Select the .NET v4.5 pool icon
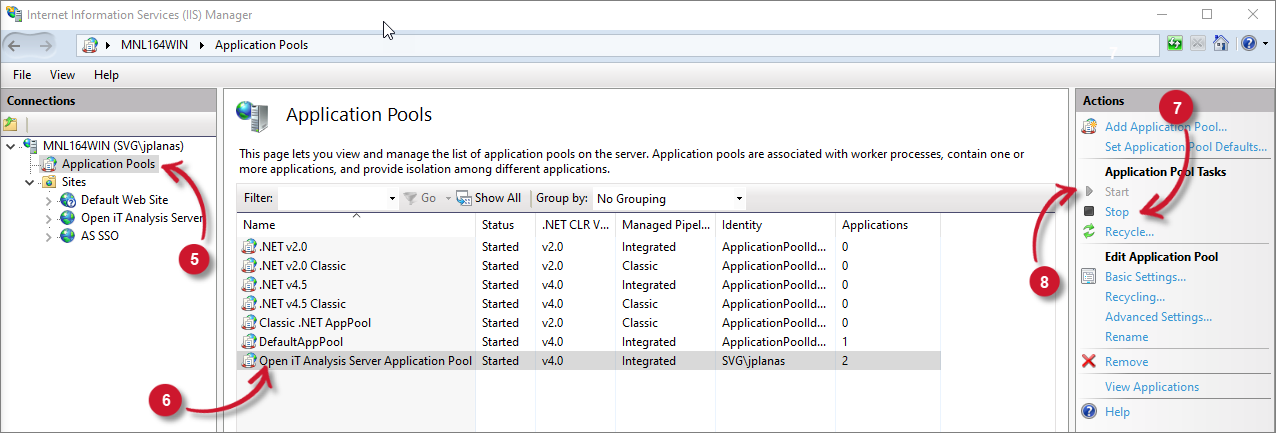The image size is (1276, 433). tap(249, 284)
